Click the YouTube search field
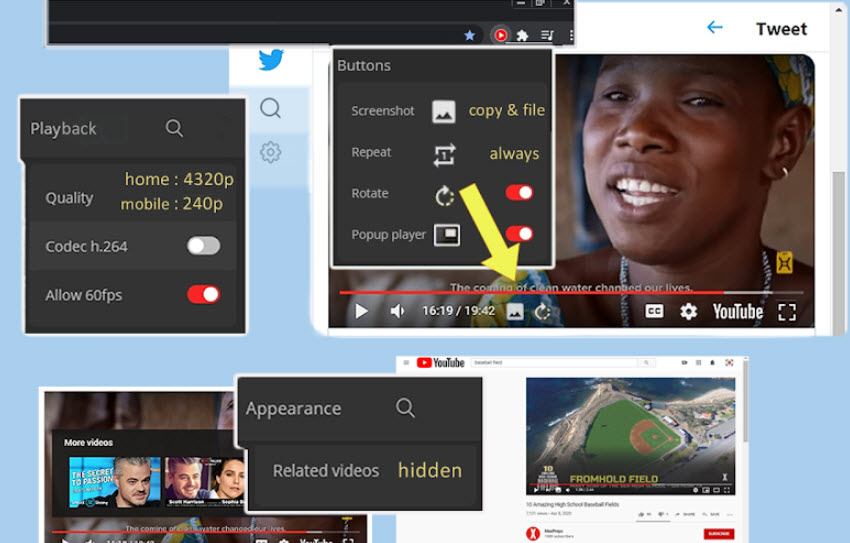 [x=555, y=363]
